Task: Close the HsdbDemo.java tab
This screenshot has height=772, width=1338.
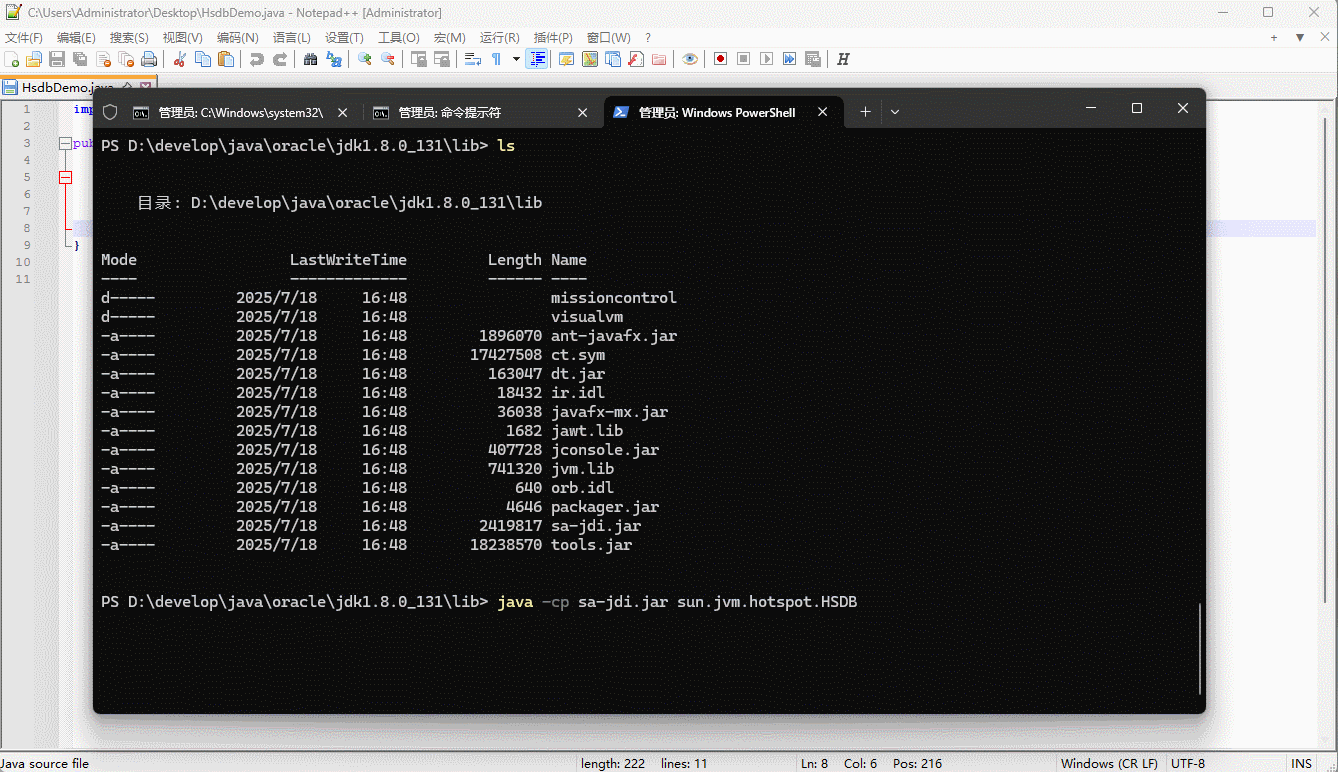Action: click(146, 87)
